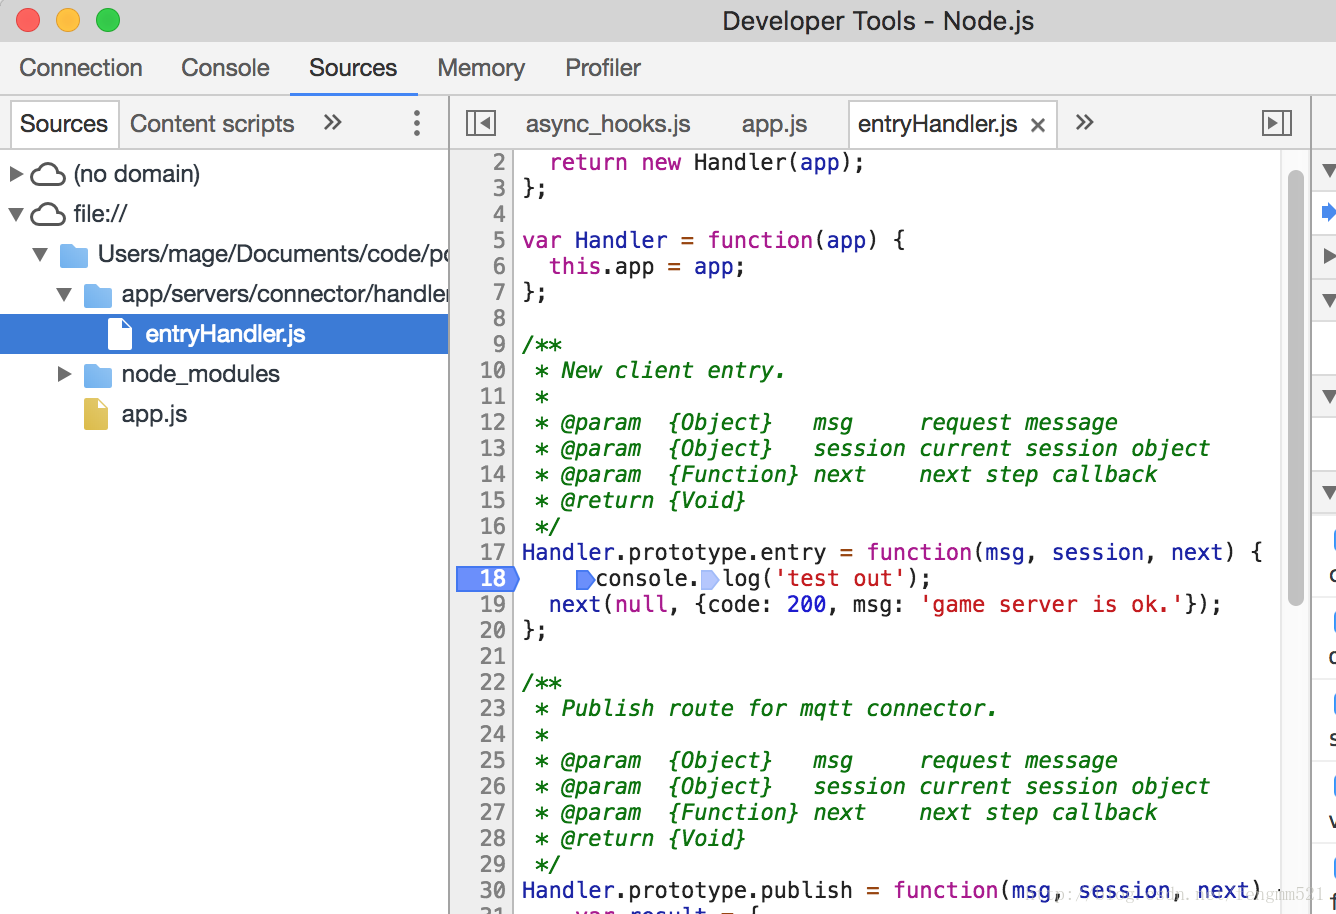This screenshot has height=914, width=1336.
Task: Select entryHandler.js in the file tree
Action: 224,334
